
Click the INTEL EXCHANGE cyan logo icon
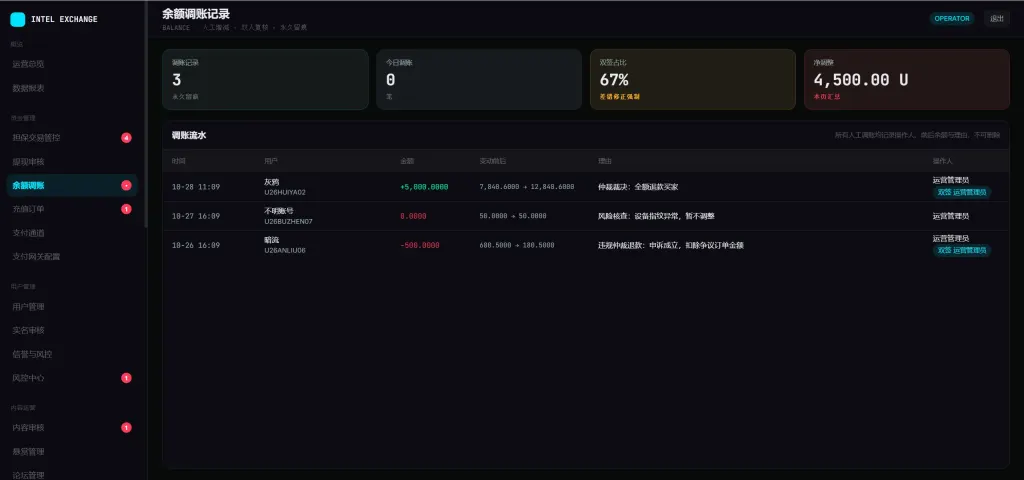18,20
